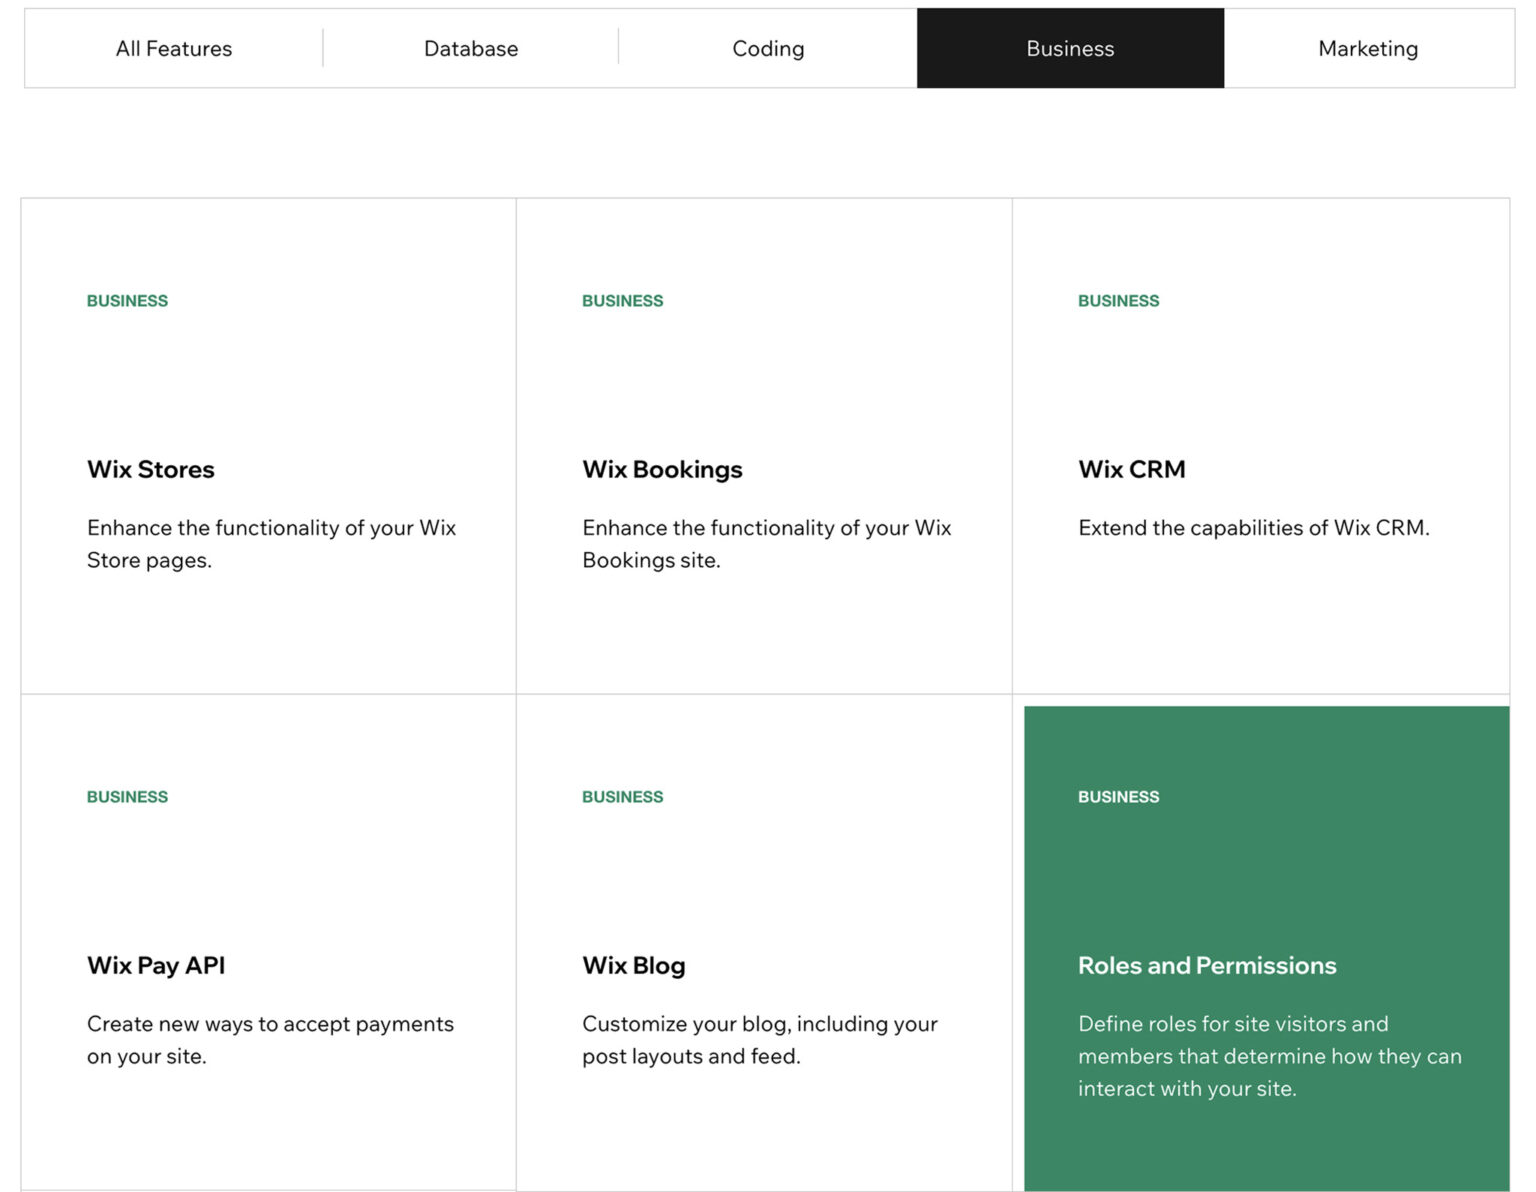This screenshot has width=1536, height=1192.
Task: Click the Wix Bookings heading
Action: (662, 470)
